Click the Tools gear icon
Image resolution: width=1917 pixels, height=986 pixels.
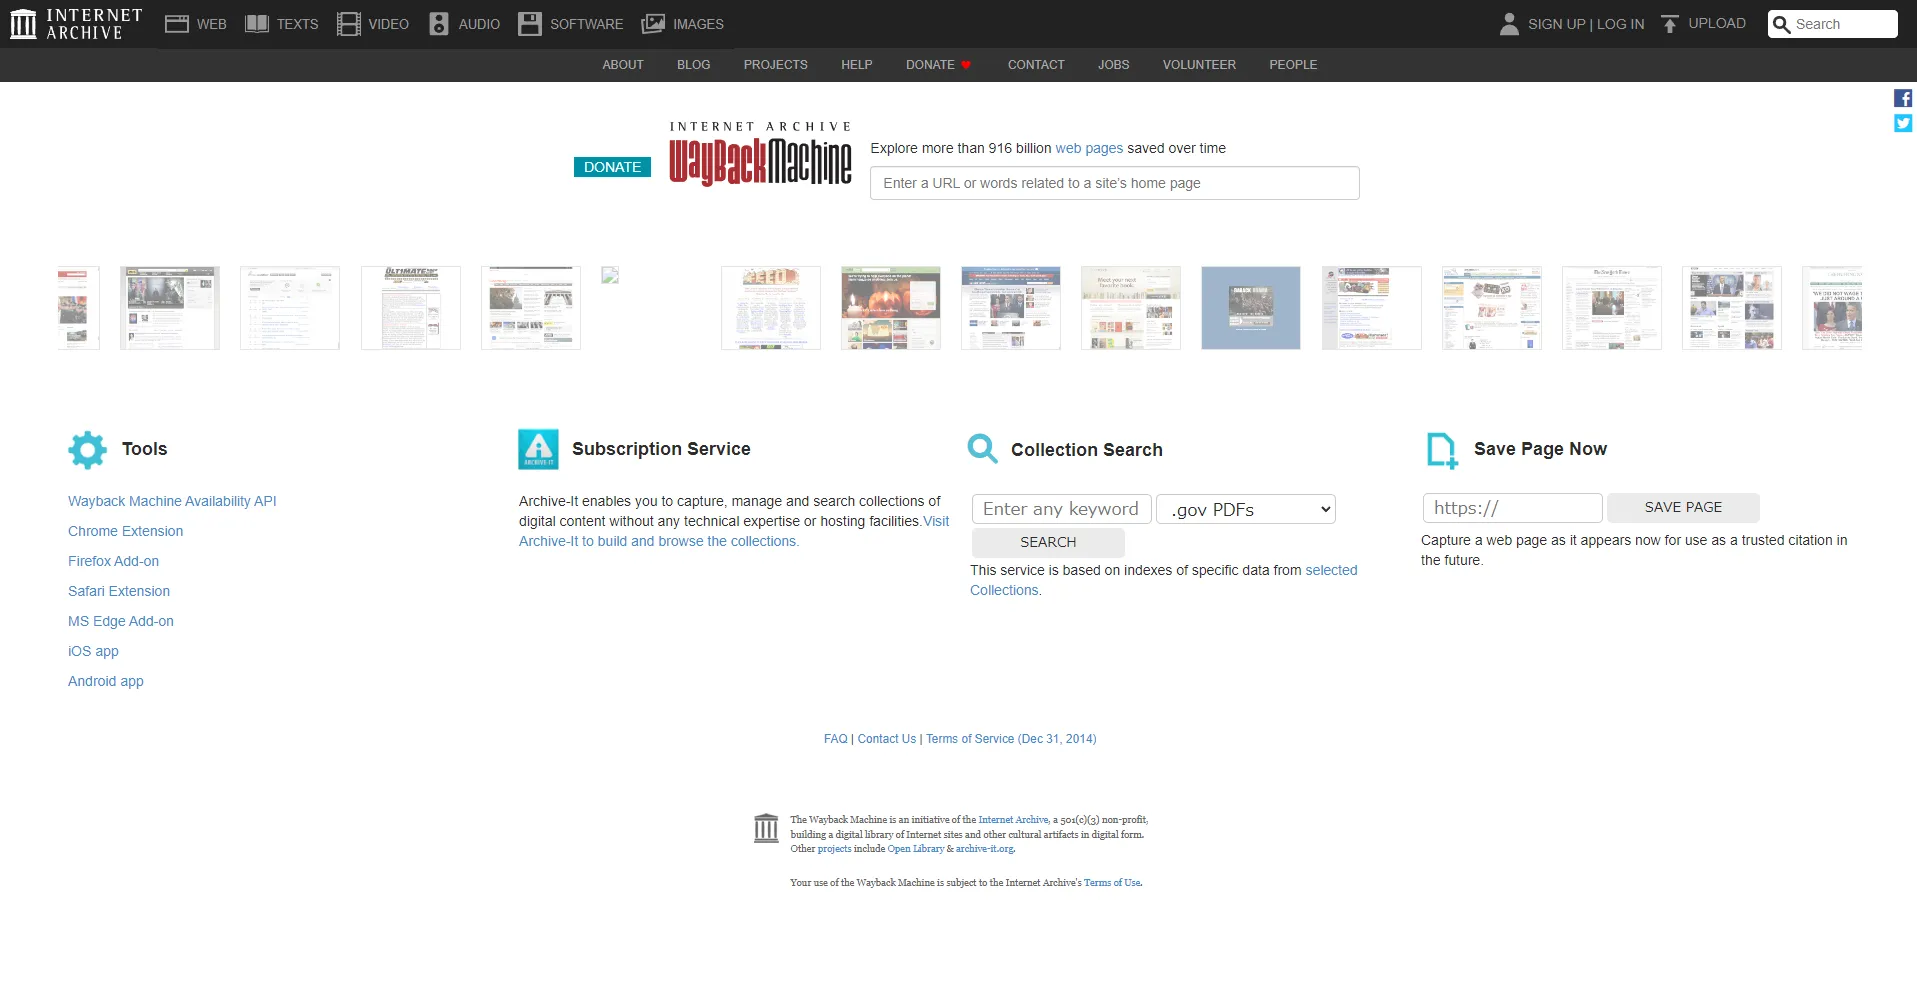pos(88,450)
